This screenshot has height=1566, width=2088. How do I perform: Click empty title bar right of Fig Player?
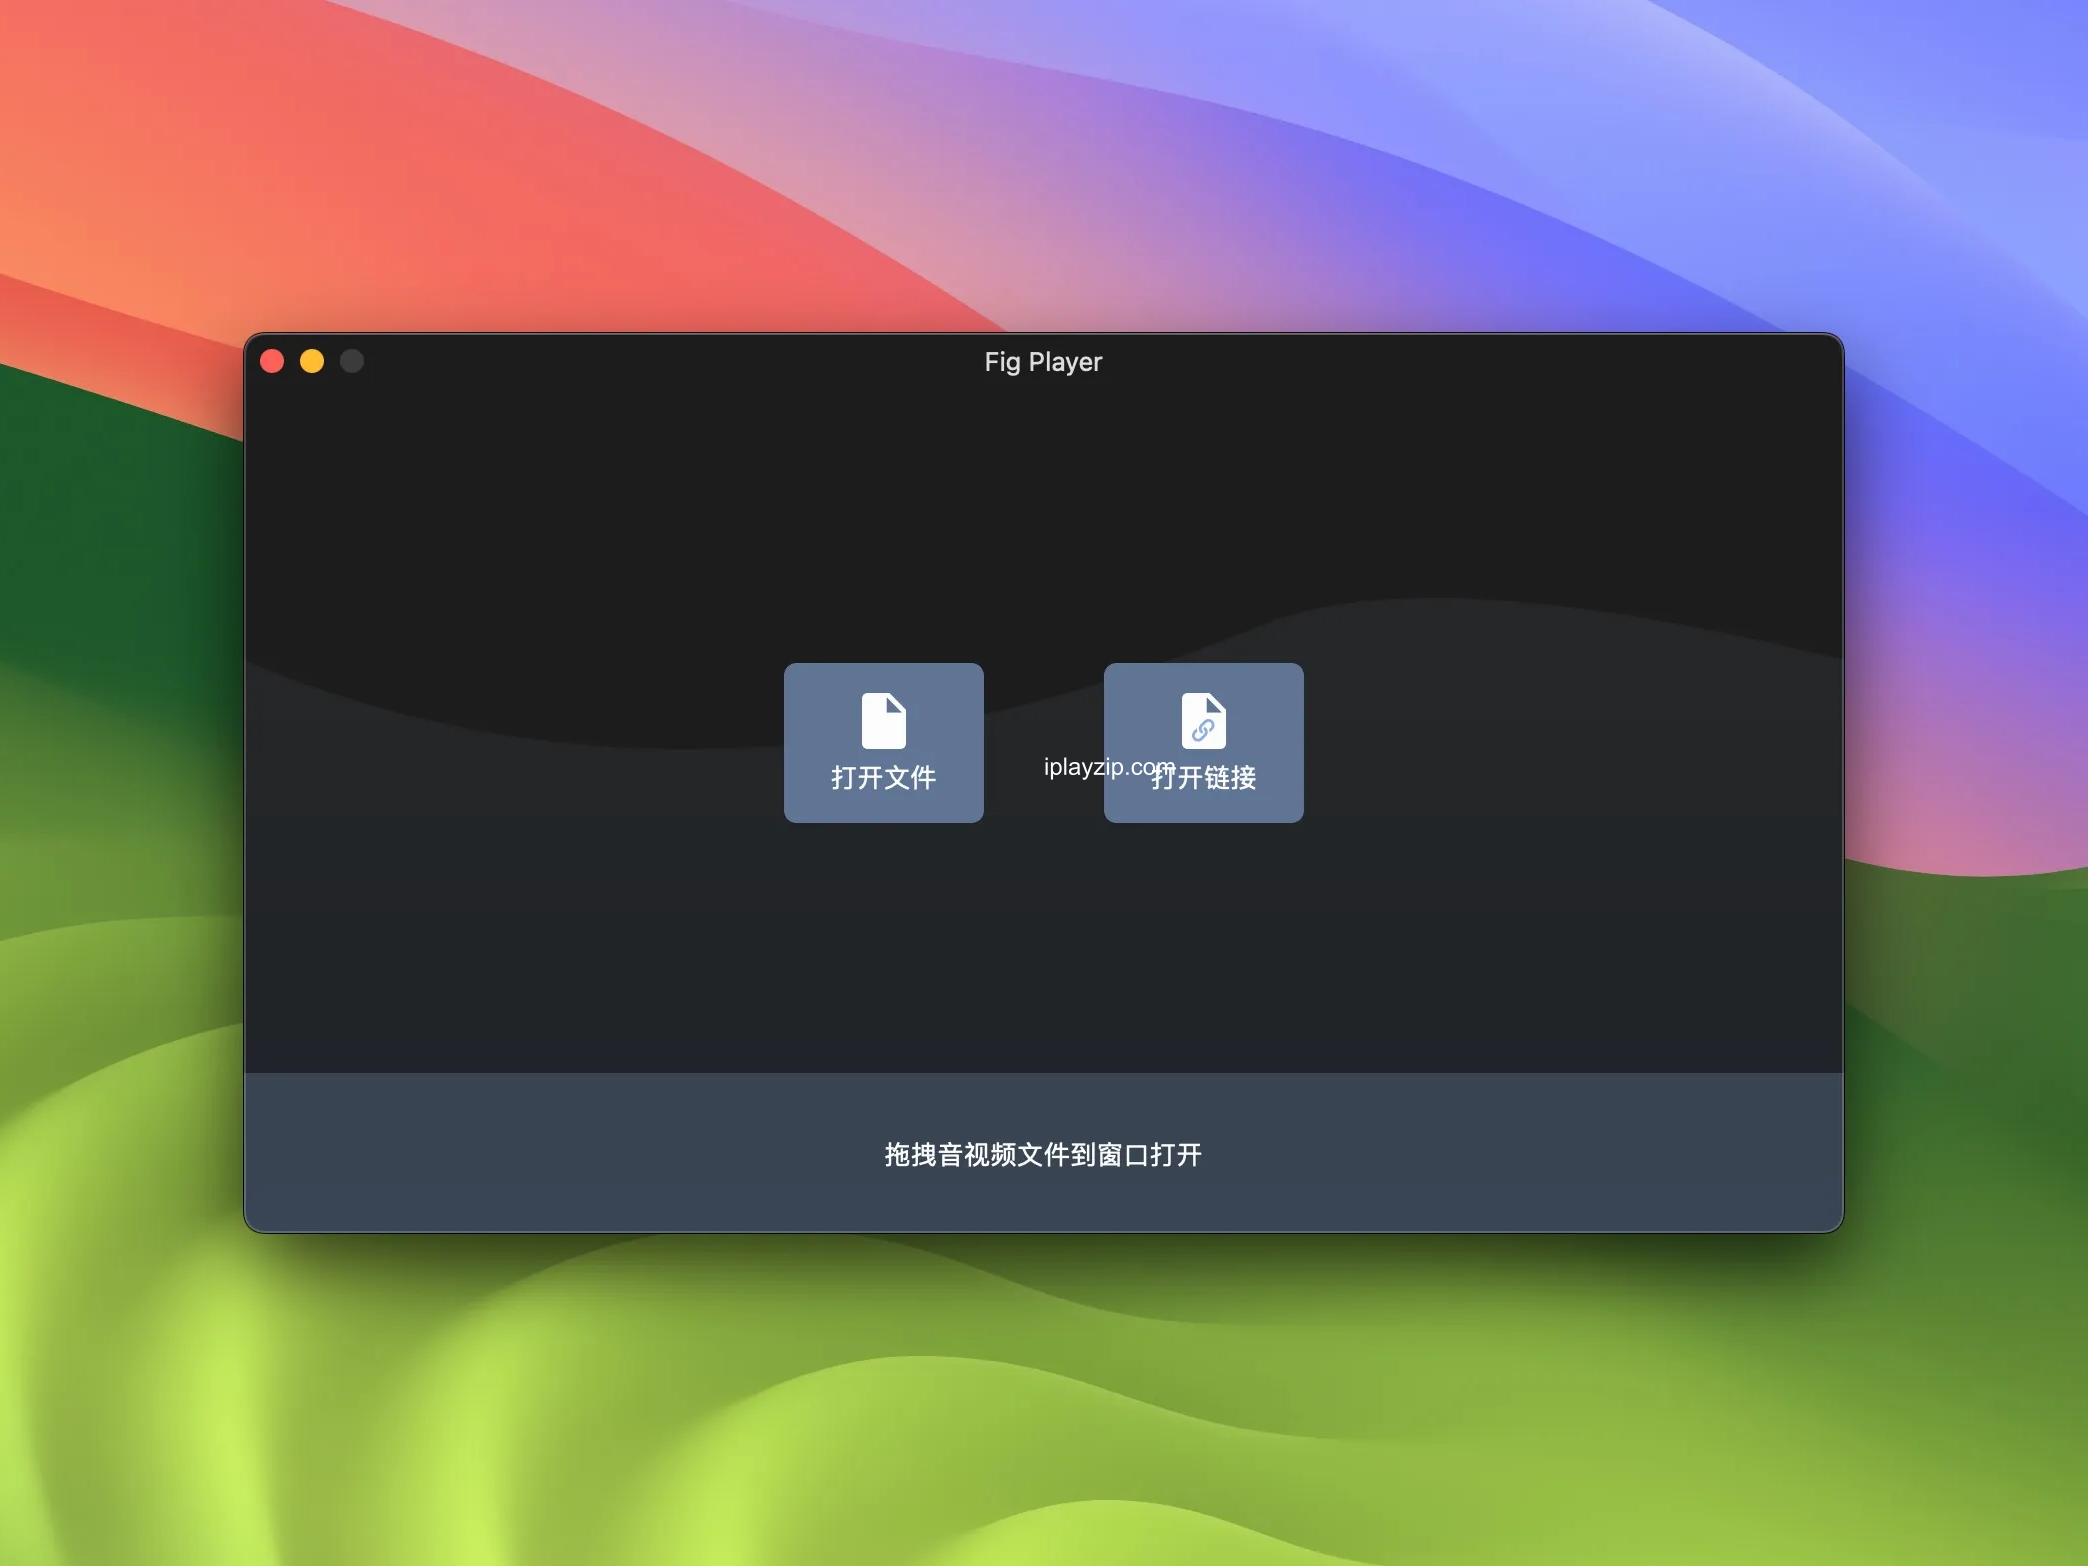1450,362
